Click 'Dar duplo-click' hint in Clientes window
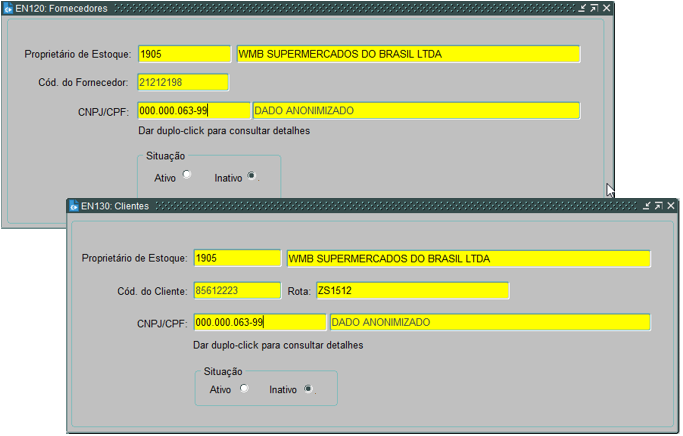Screen dimensions: 683x436 pyautogui.click(x=278, y=345)
